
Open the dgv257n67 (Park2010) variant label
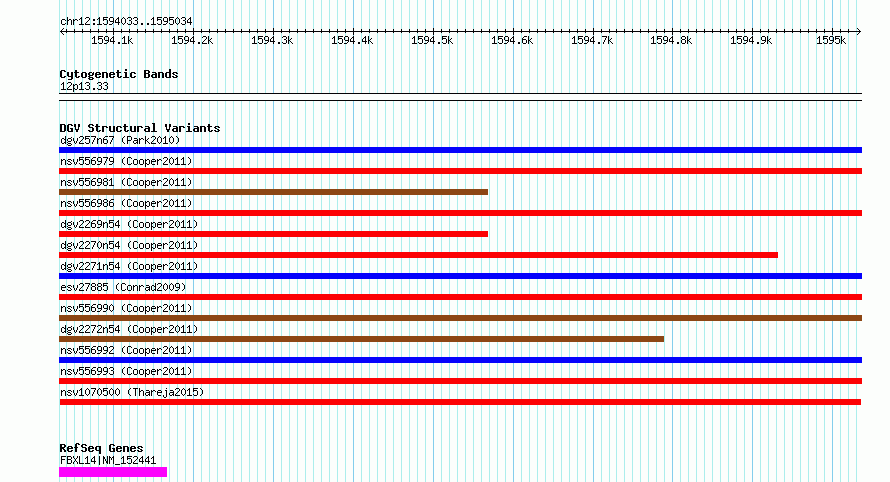click(120, 140)
